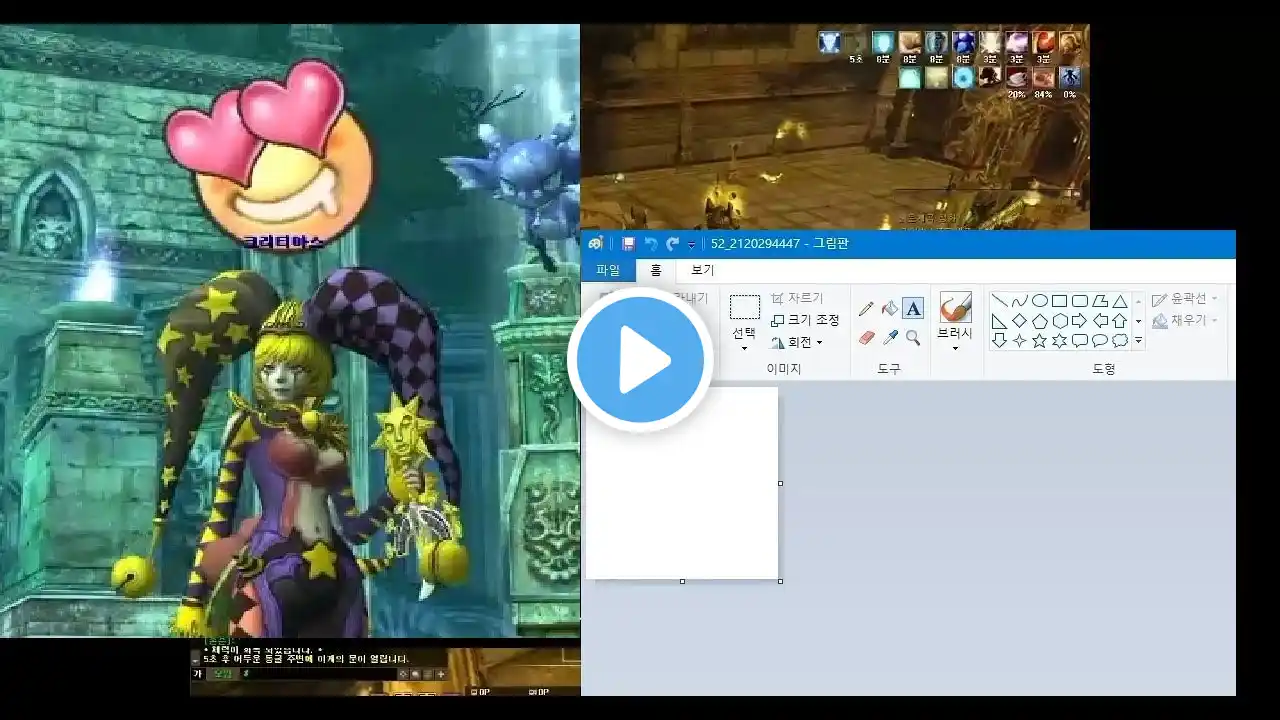Click the game buff icon labeled 0%
This screenshot has width=1280, height=720.
(1070, 77)
